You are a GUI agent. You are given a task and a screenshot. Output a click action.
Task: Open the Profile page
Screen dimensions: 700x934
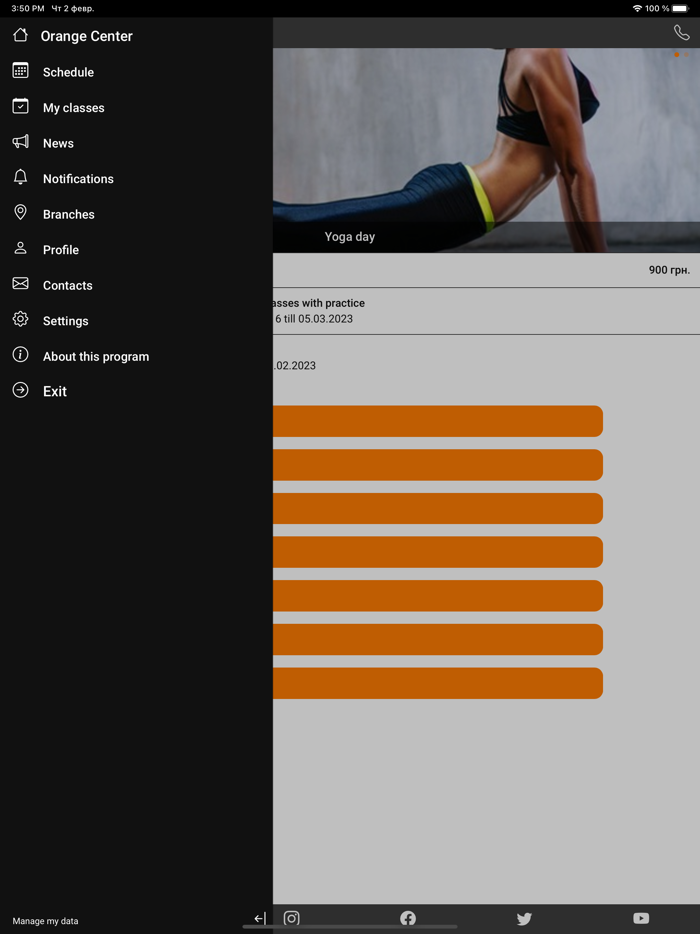point(61,250)
